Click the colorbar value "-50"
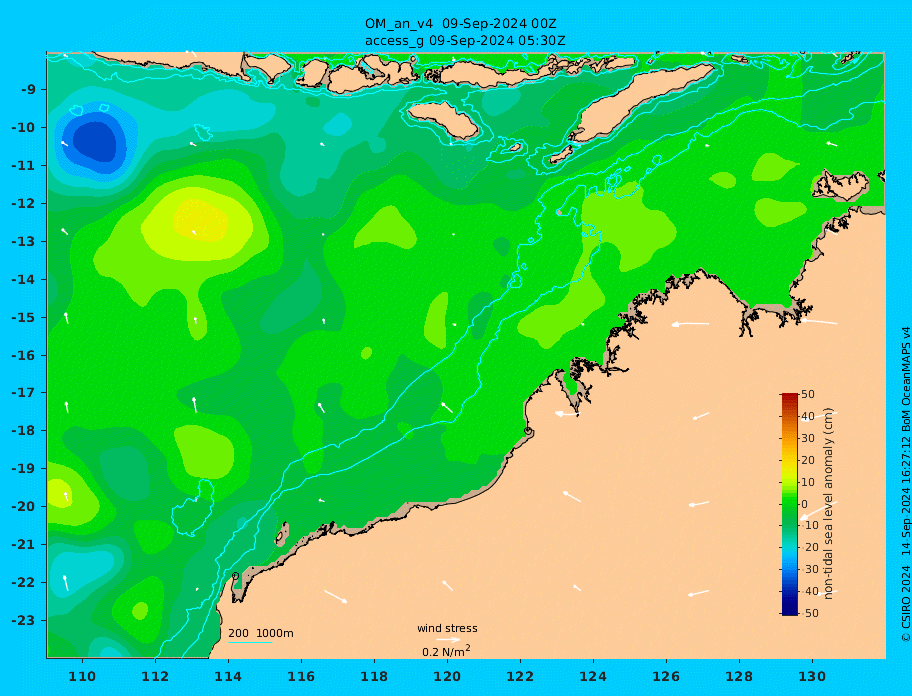The image size is (912, 696). (x=809, y=613)
